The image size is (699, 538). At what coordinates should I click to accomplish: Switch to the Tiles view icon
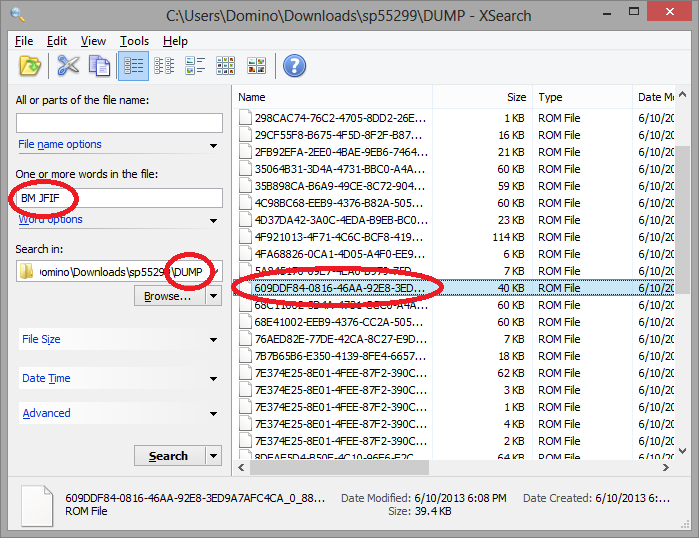(x=195, y=66)
